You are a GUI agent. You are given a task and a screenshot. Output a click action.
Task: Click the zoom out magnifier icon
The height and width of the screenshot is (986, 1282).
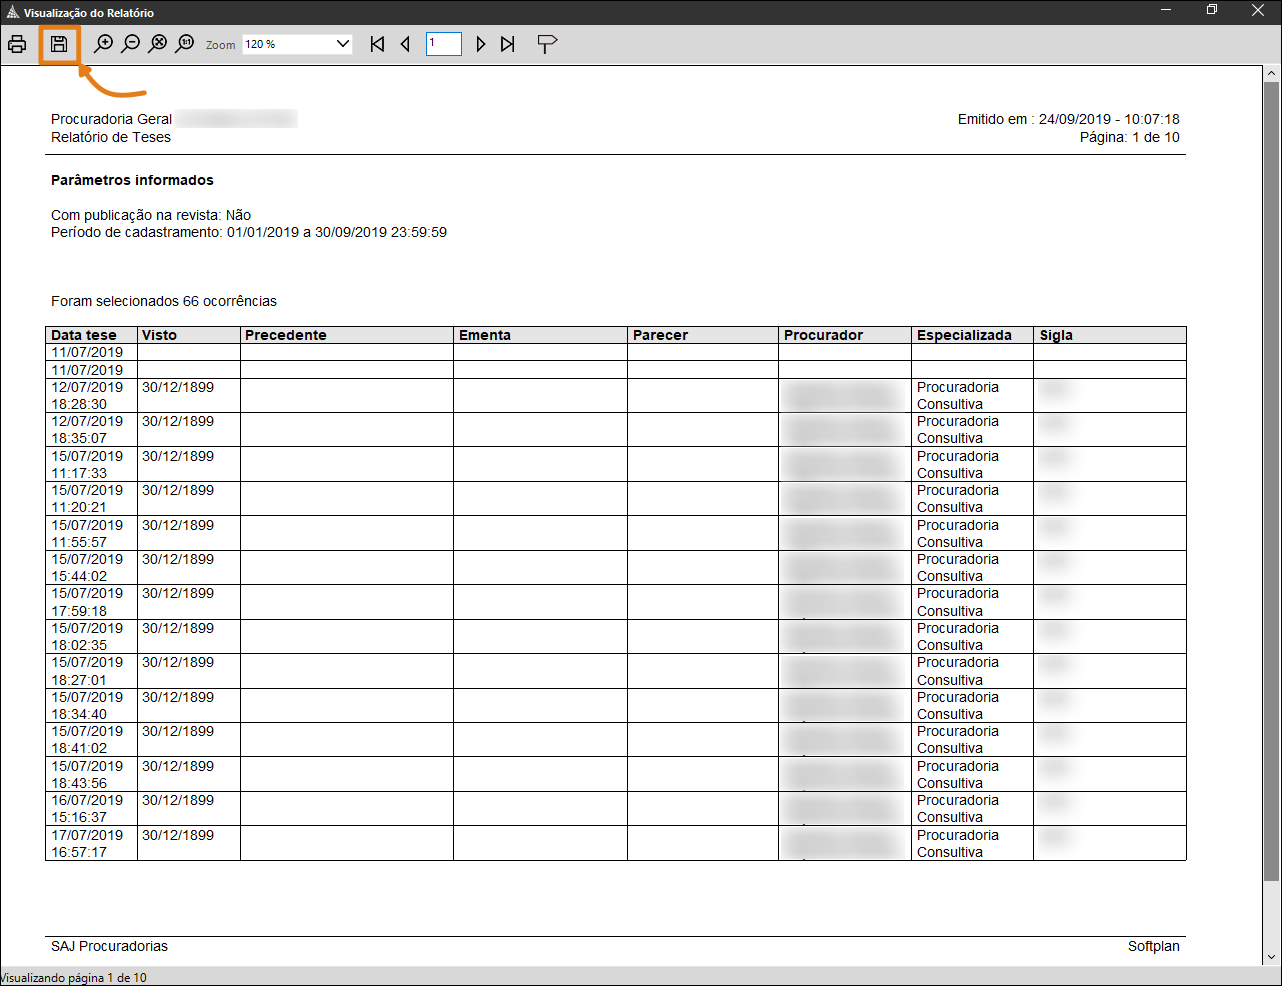click(x=131, y=44)
